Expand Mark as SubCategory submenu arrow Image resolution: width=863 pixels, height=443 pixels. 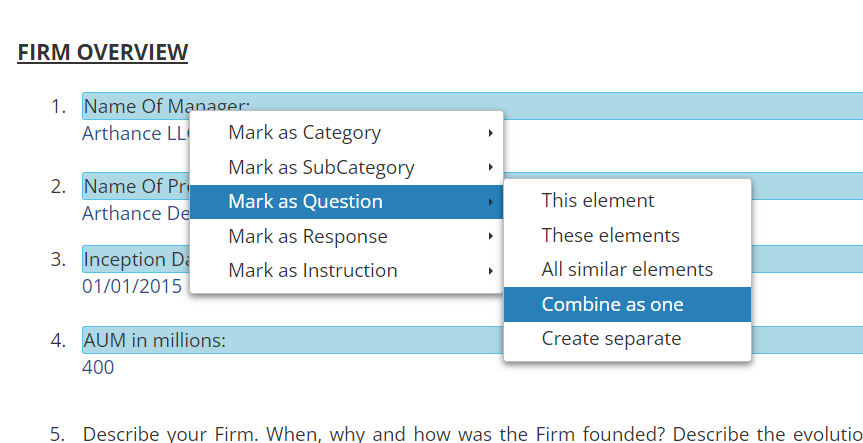tap(490, 167)
